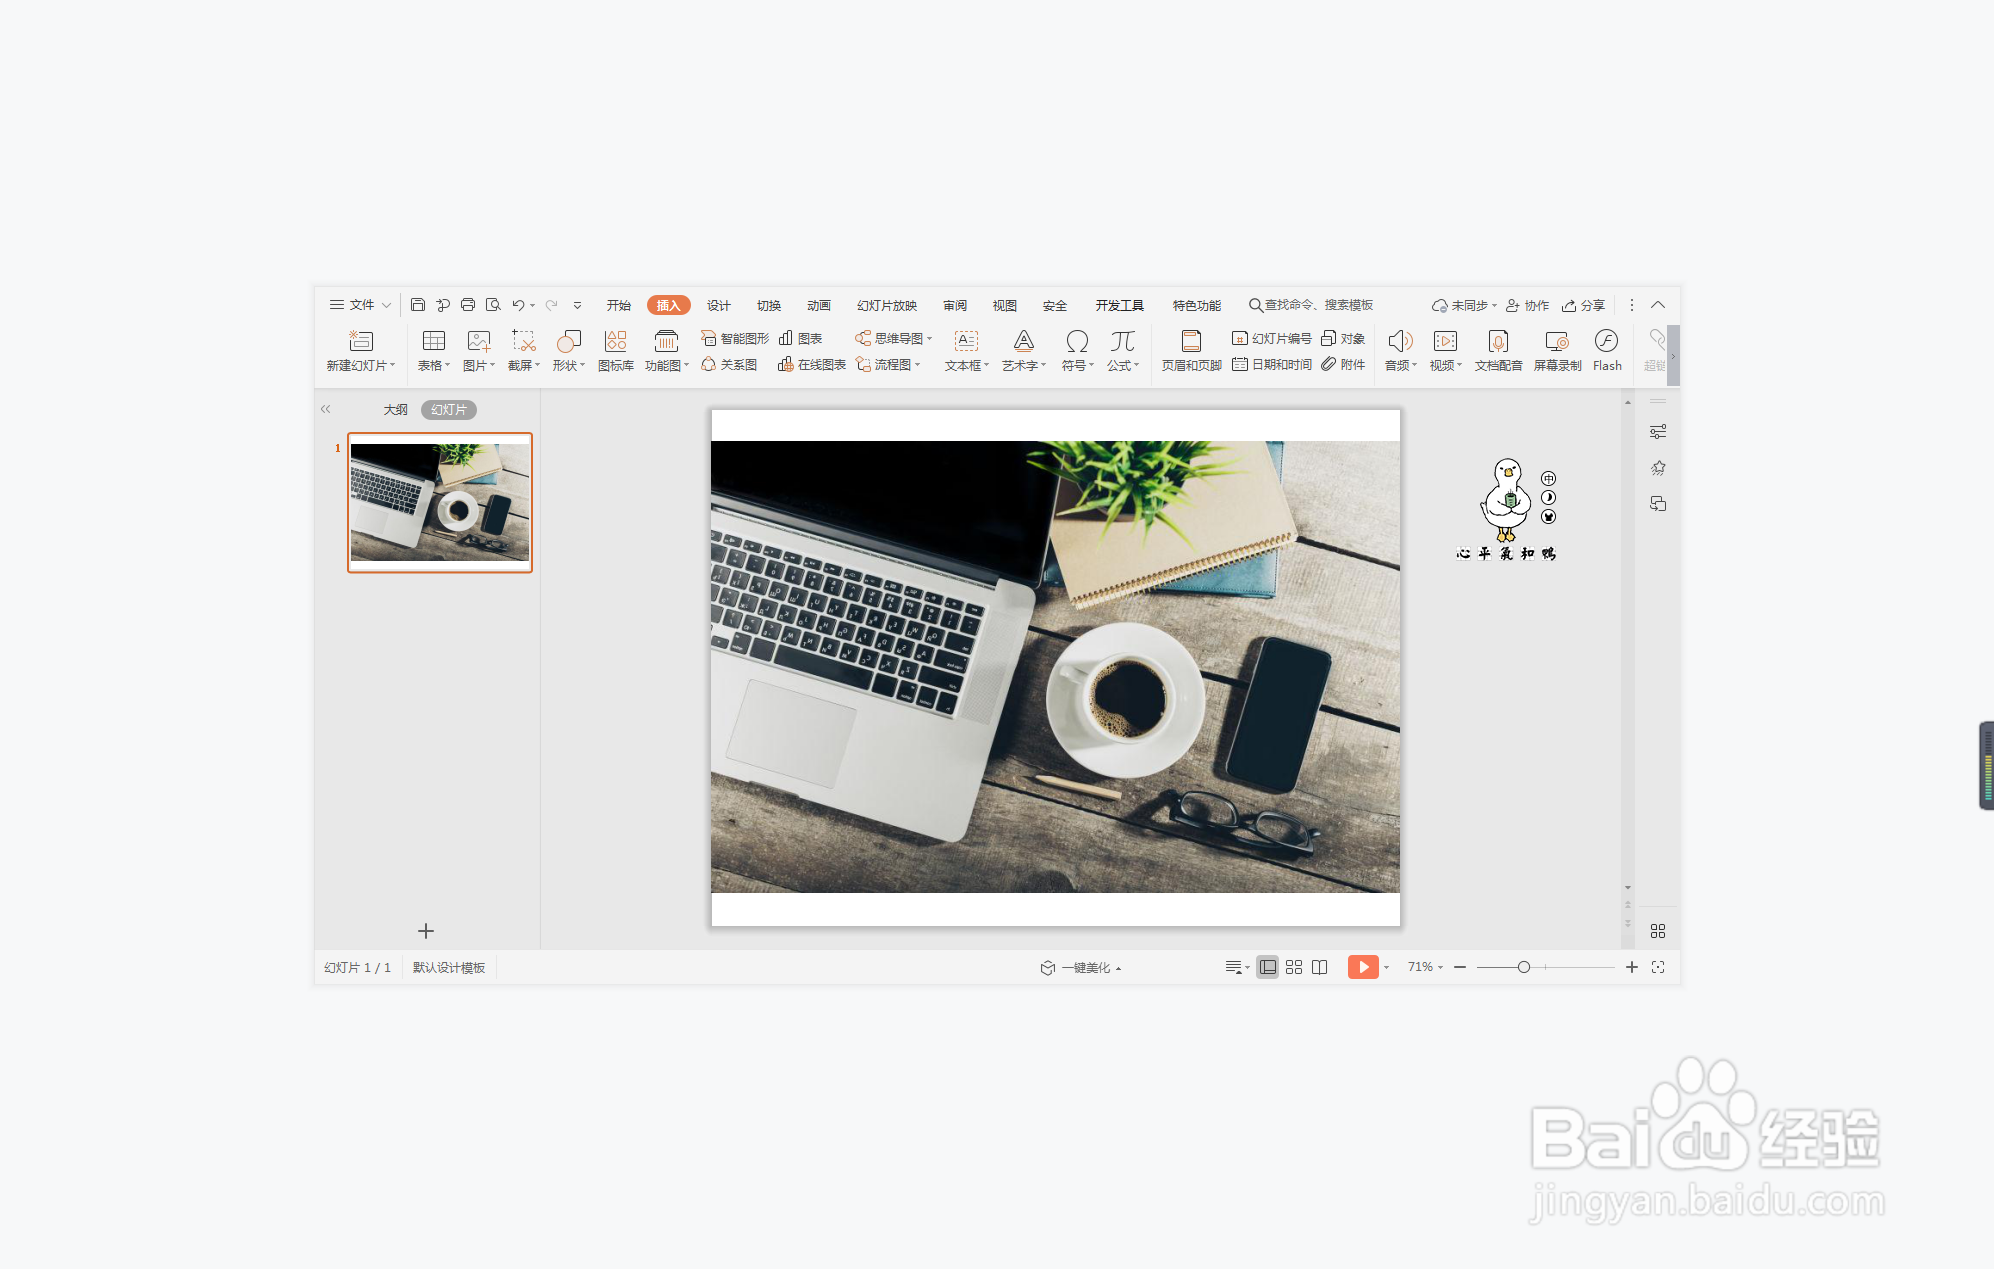Screen dimensions: 1994x1269
Task: Click the save icon in quick toolbar
Action: tap(418, 305)
